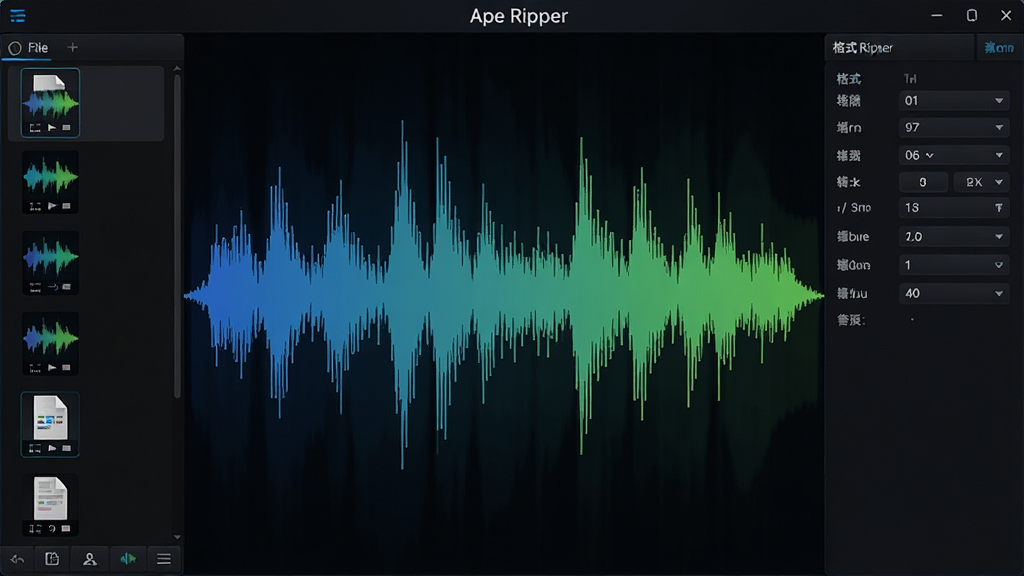This screenshot has height=576, width=1024.
Task: Click the frame icon on the colored-image document thumbnail
Action: point(35,448)
